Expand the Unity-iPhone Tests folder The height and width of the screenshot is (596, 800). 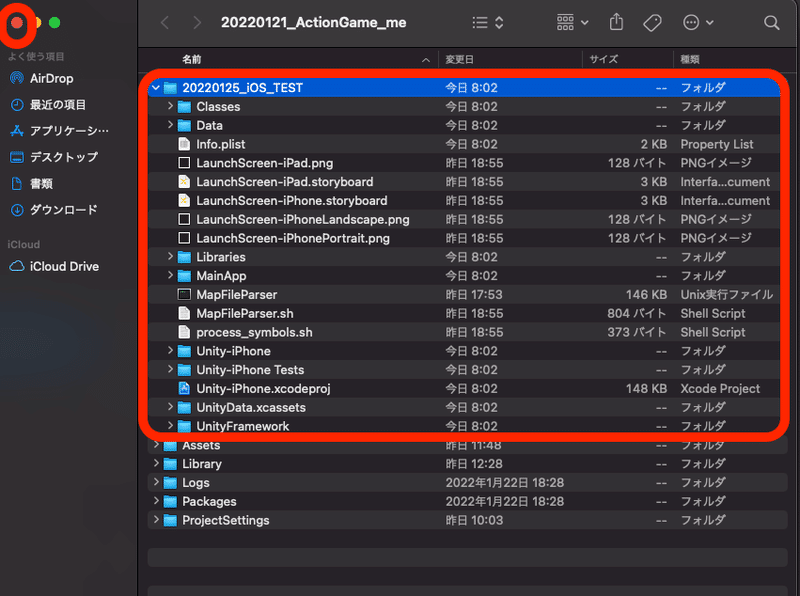click(x=170, y=369)
